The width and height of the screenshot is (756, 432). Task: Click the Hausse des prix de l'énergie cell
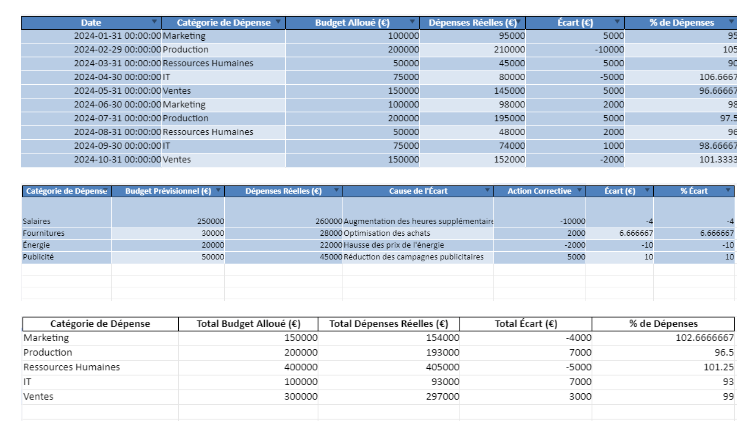pos(418,245)
